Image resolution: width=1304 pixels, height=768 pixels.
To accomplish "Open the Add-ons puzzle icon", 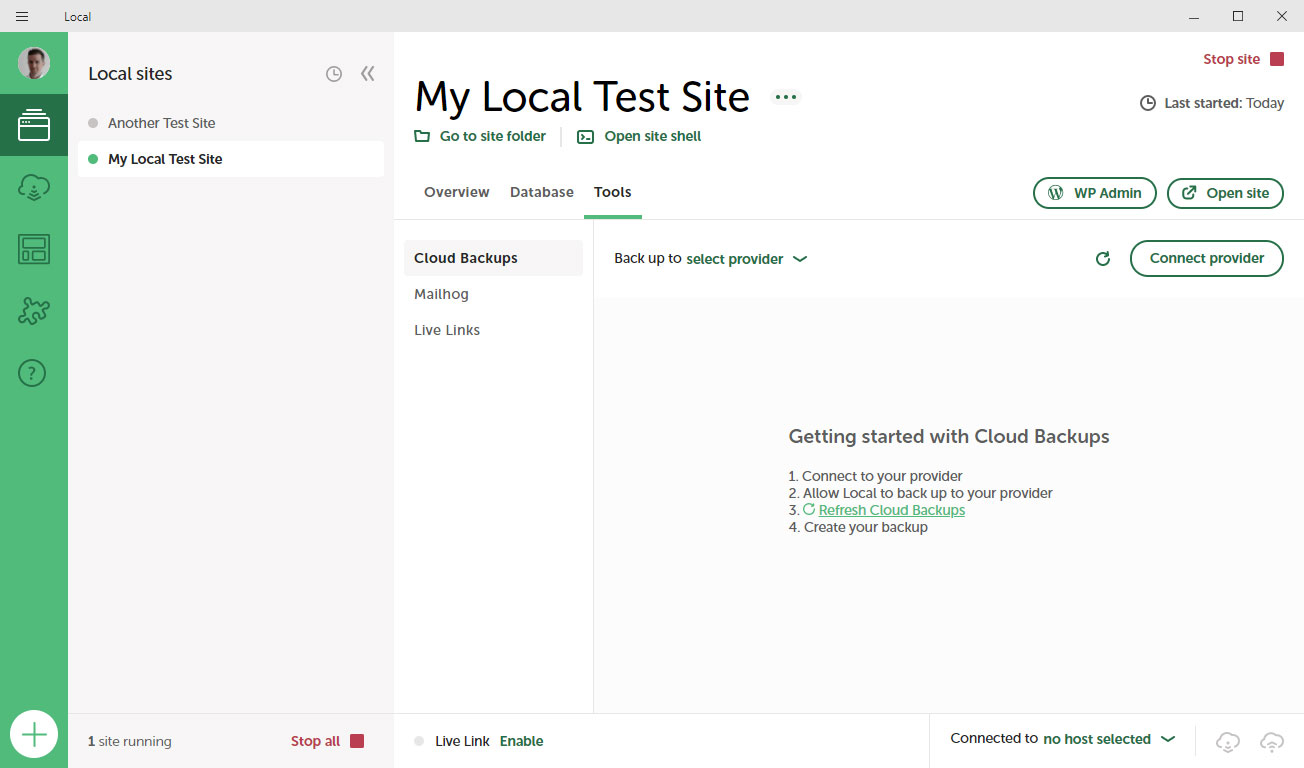I will [x=34, y=311].
